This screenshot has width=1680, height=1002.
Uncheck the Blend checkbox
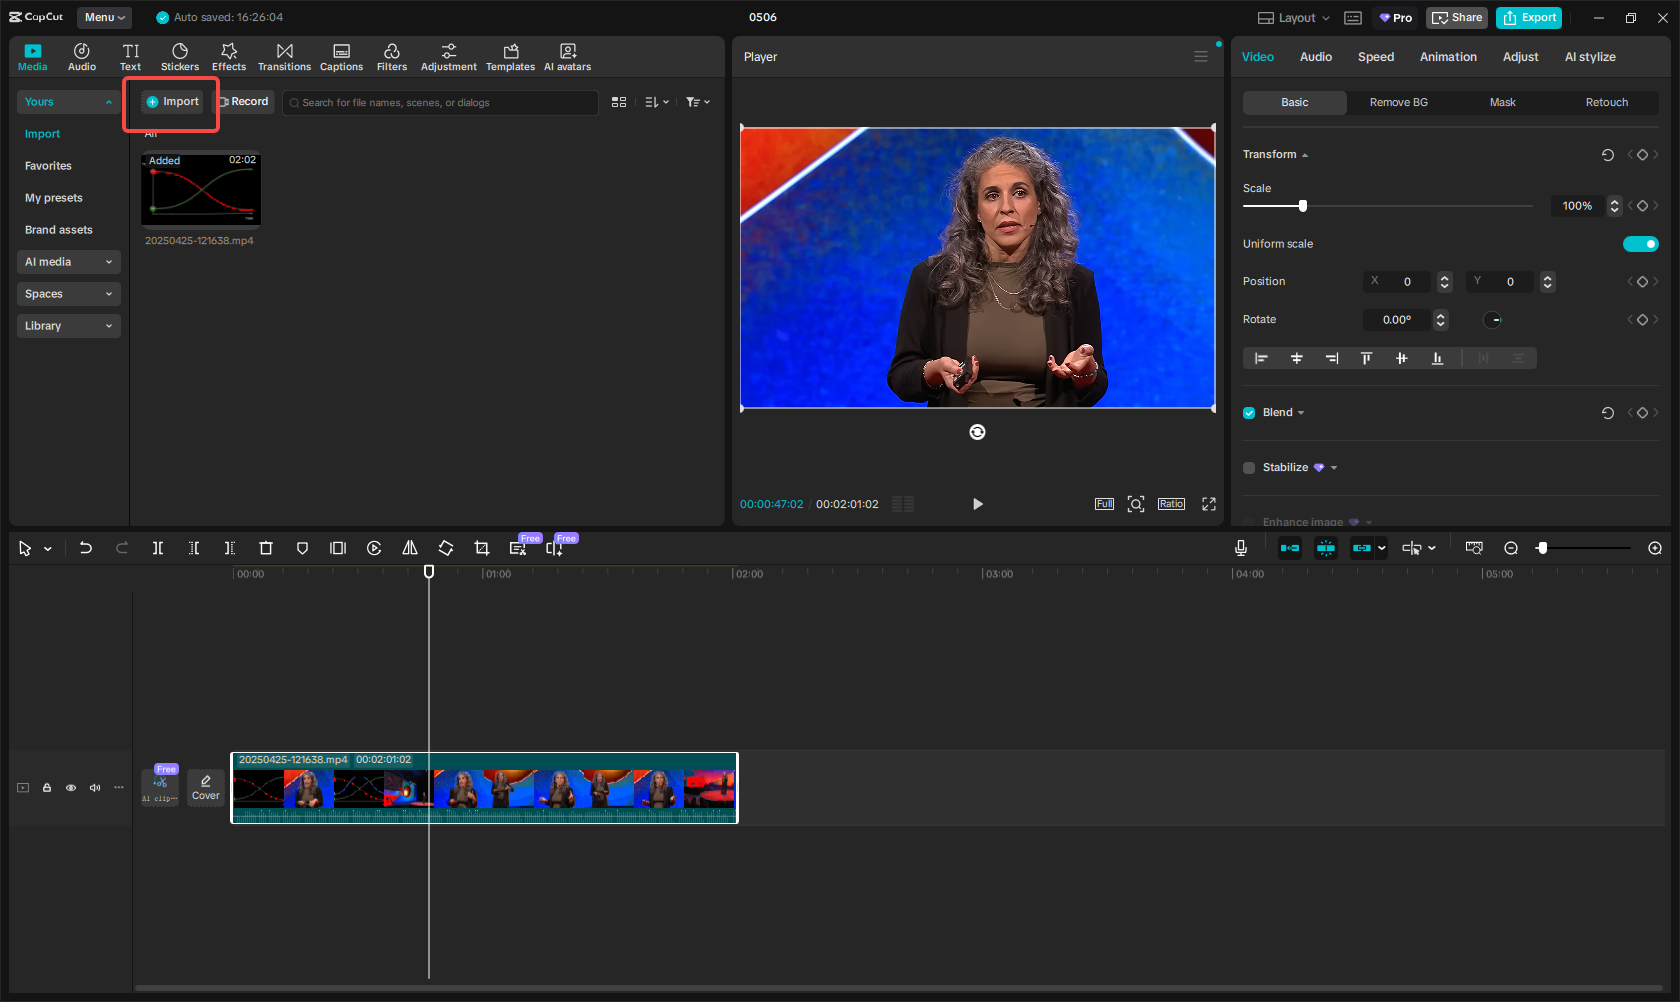tap(1249, 413)
